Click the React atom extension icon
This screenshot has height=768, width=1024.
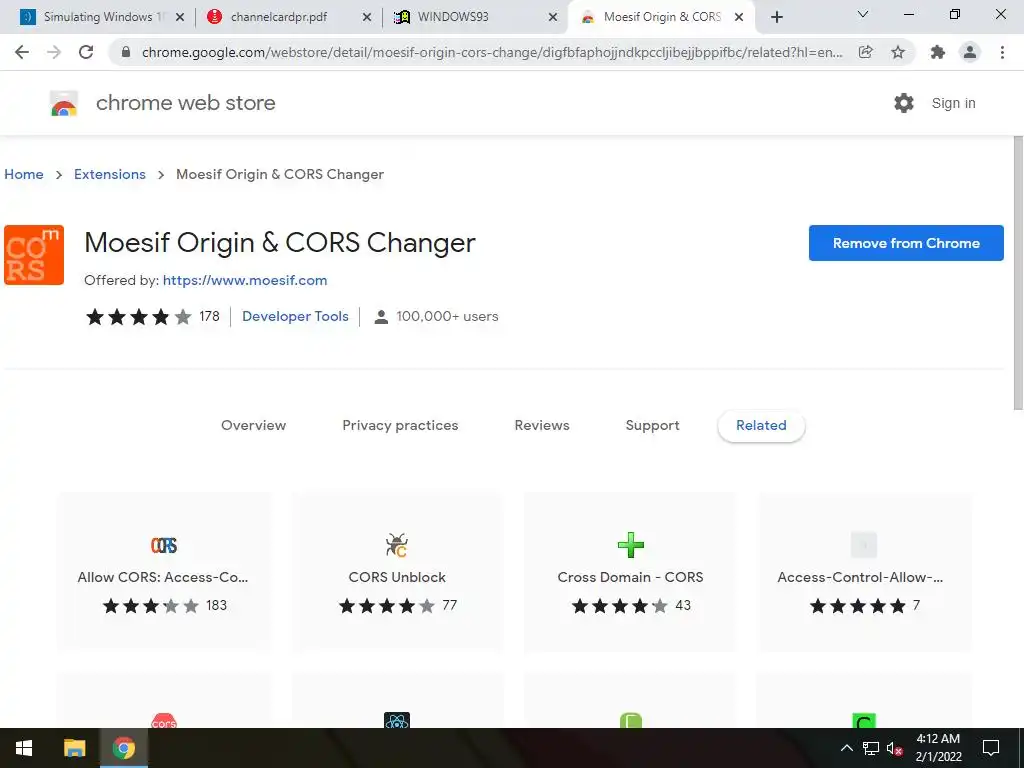pyautogui.click(x=396, y=720)
